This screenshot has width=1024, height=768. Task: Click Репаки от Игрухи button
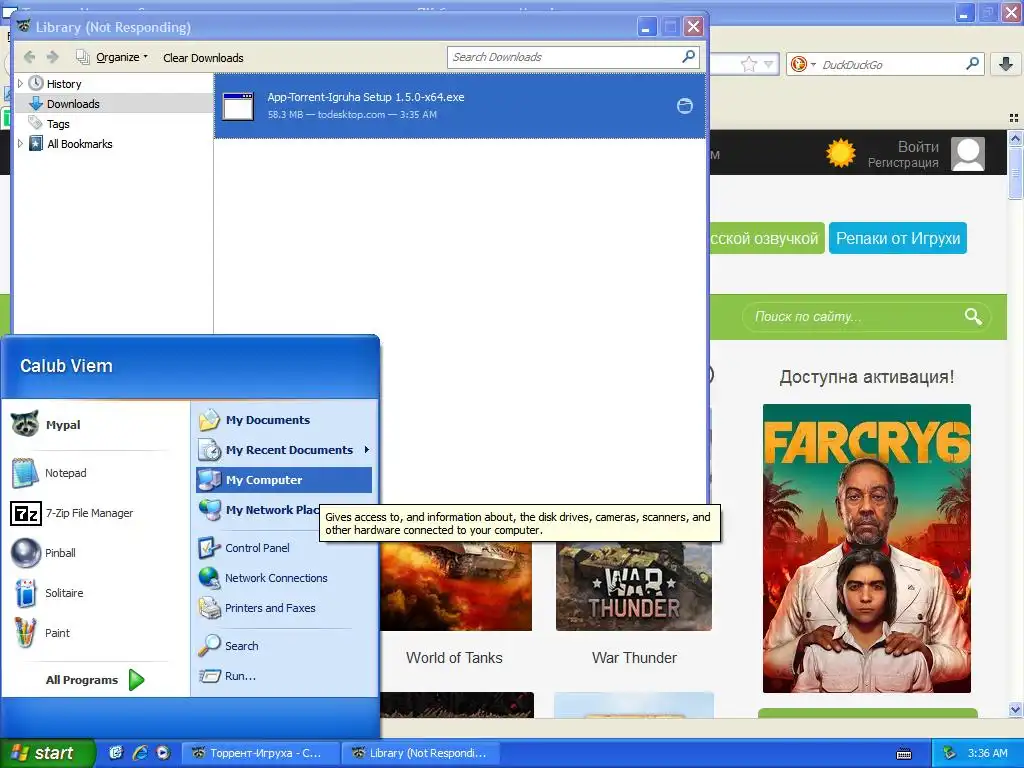[x=898, y=238]
